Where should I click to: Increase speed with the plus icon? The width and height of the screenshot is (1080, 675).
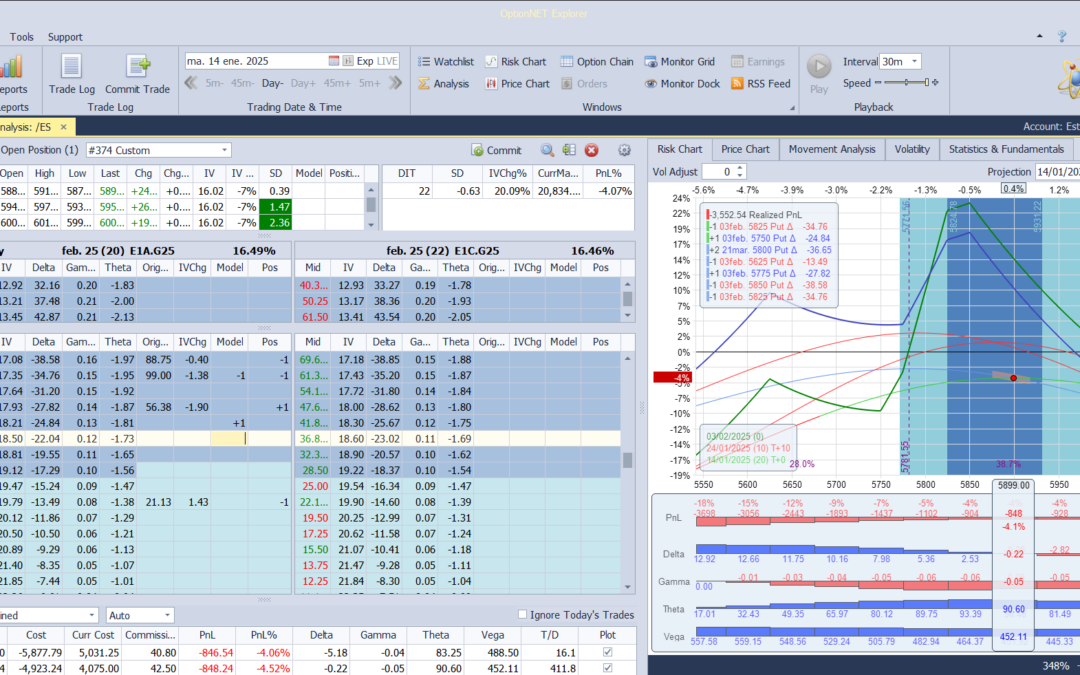pos(935,83)
